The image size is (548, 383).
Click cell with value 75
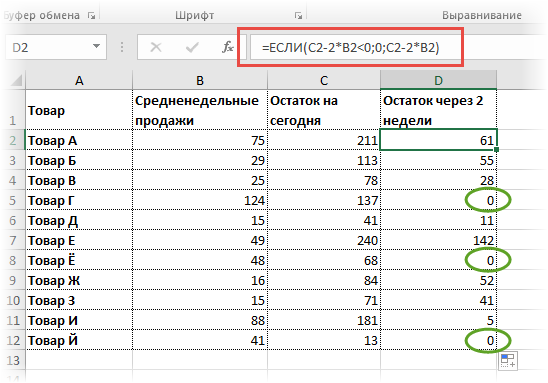coord(200,140)
